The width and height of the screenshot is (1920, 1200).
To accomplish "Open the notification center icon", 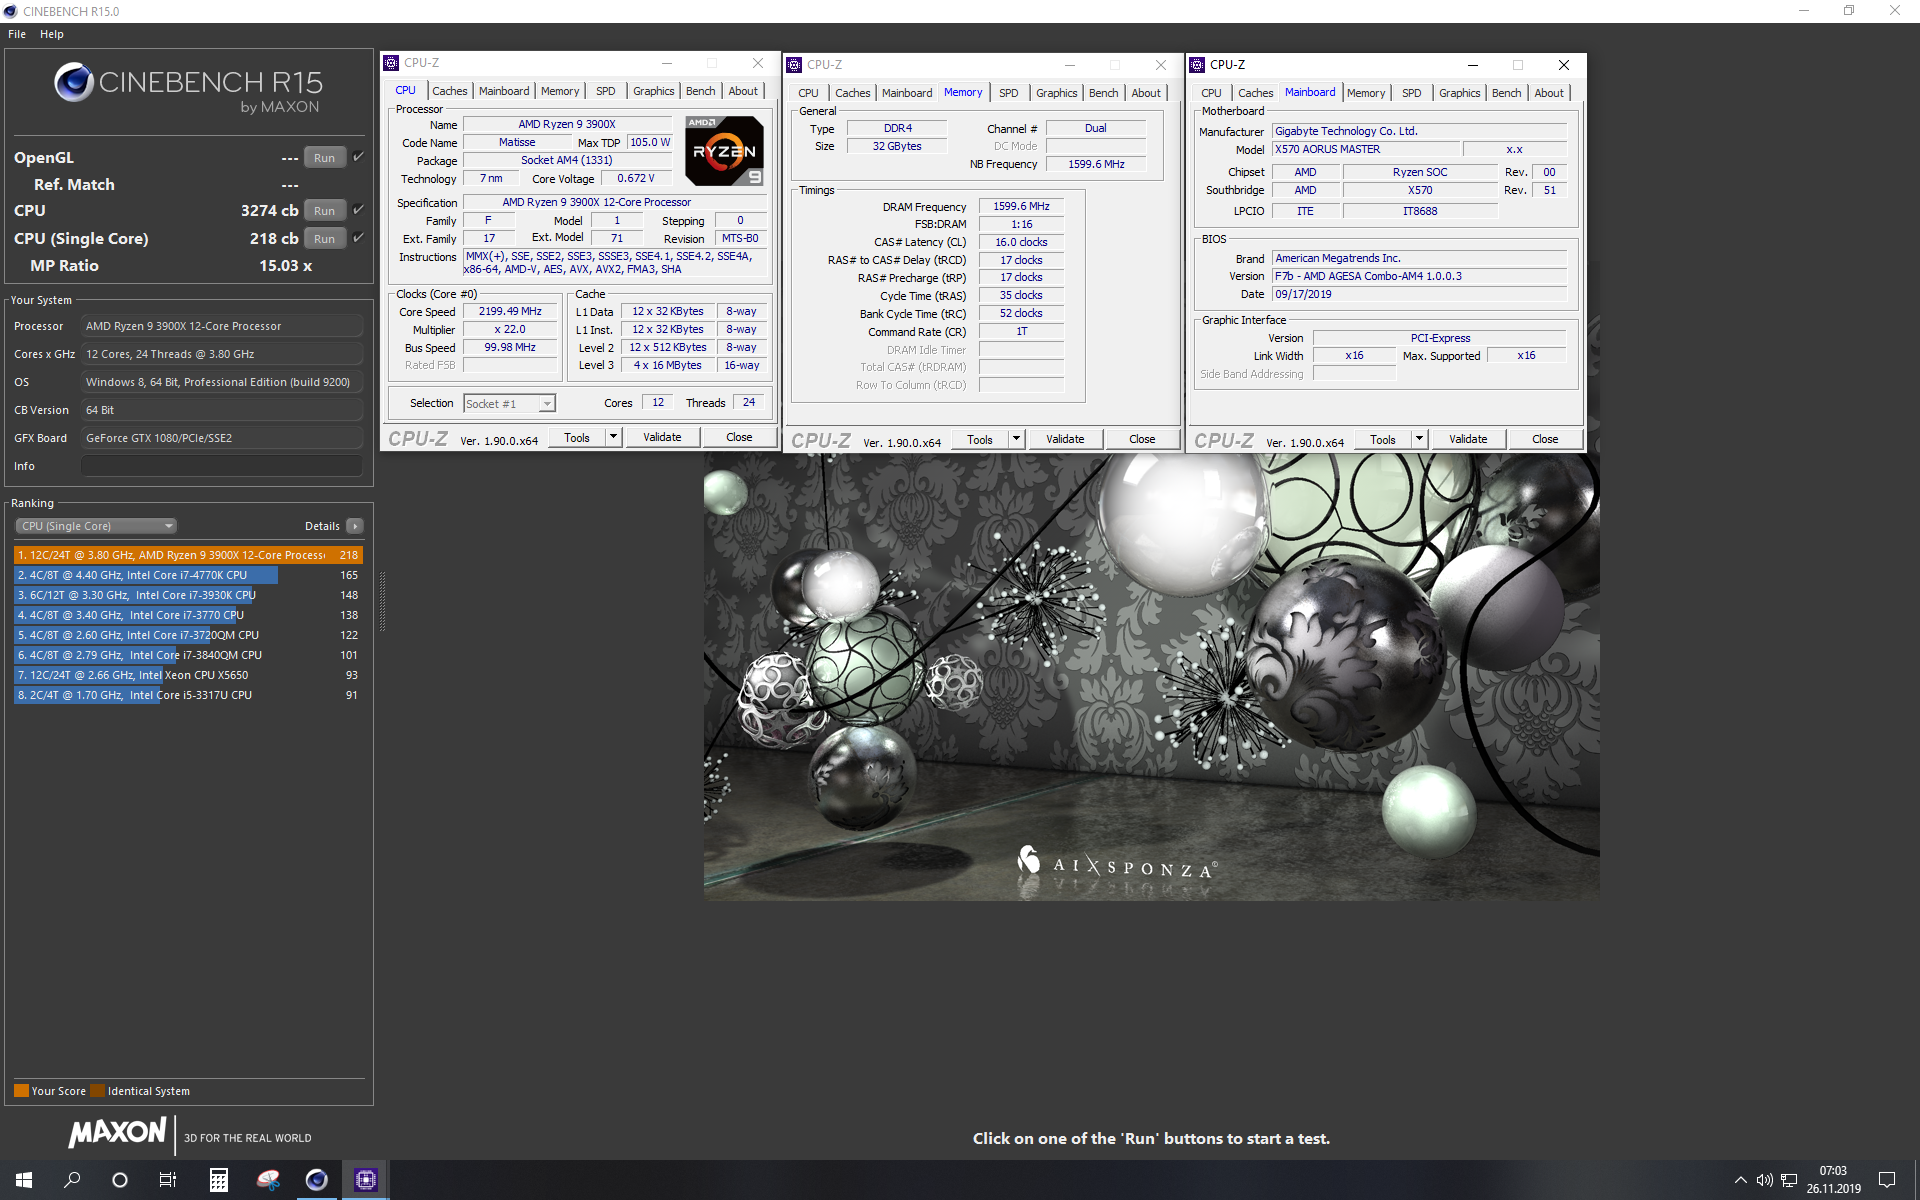I will tap(1887, 1180).
